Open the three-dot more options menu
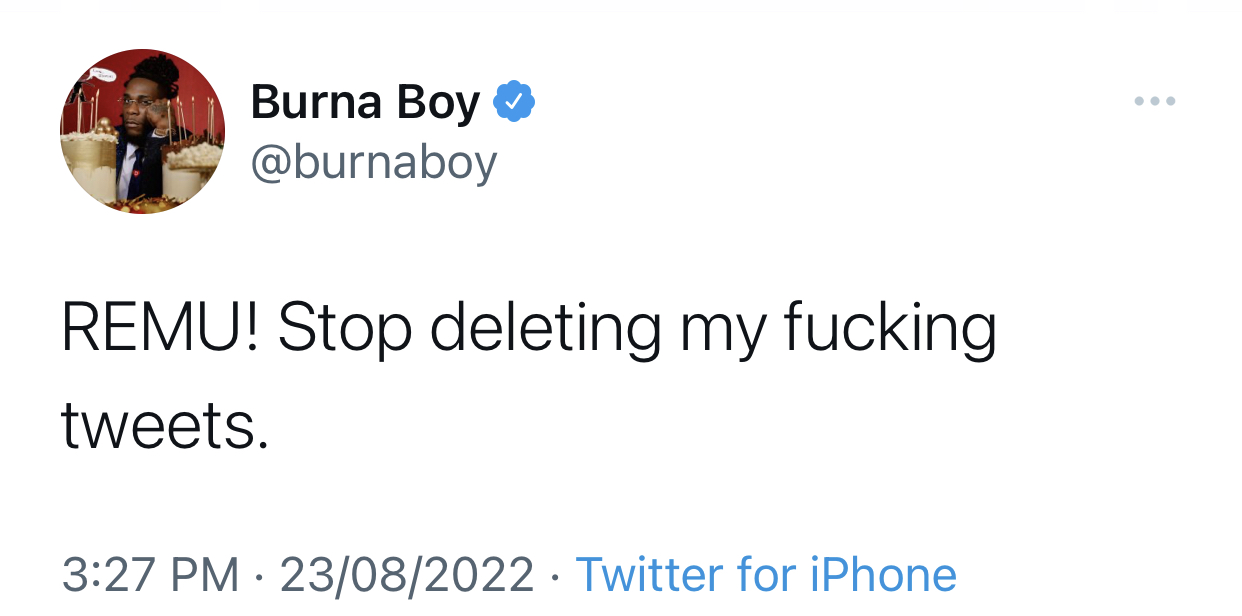 [x=1155, y=101]
